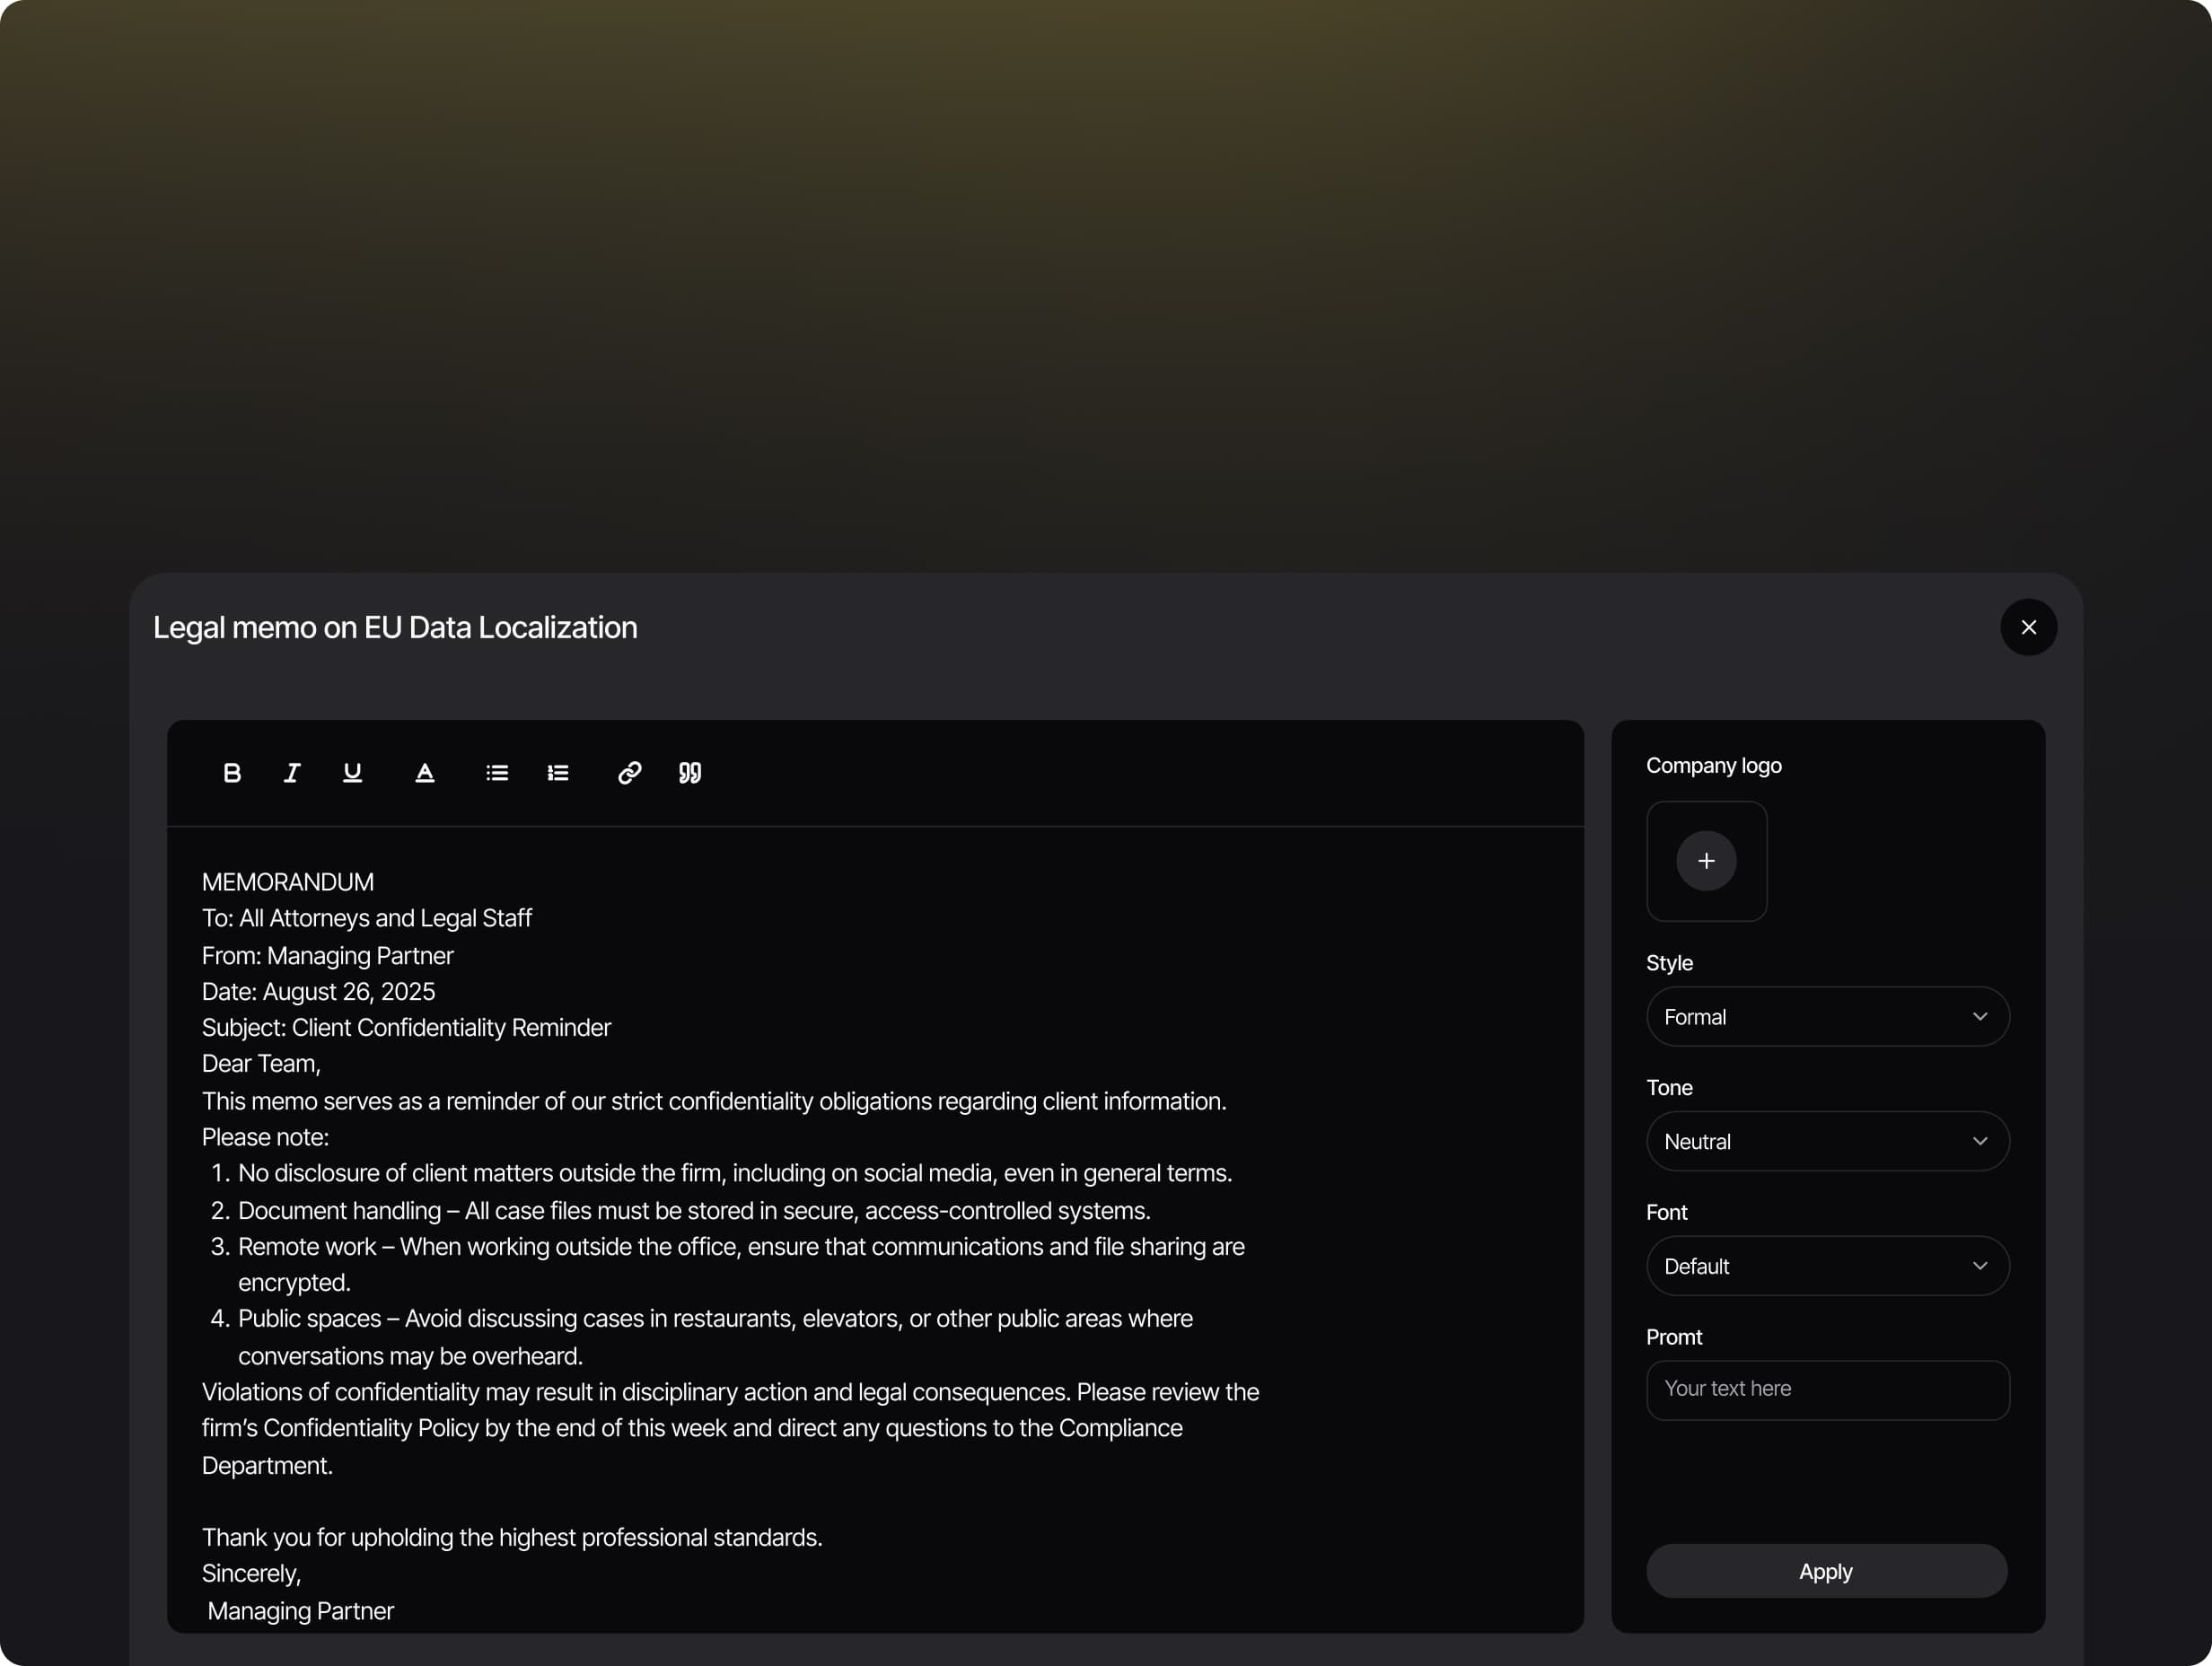
Task: Click the insert link icon
Action: click(x=630, y=773)
